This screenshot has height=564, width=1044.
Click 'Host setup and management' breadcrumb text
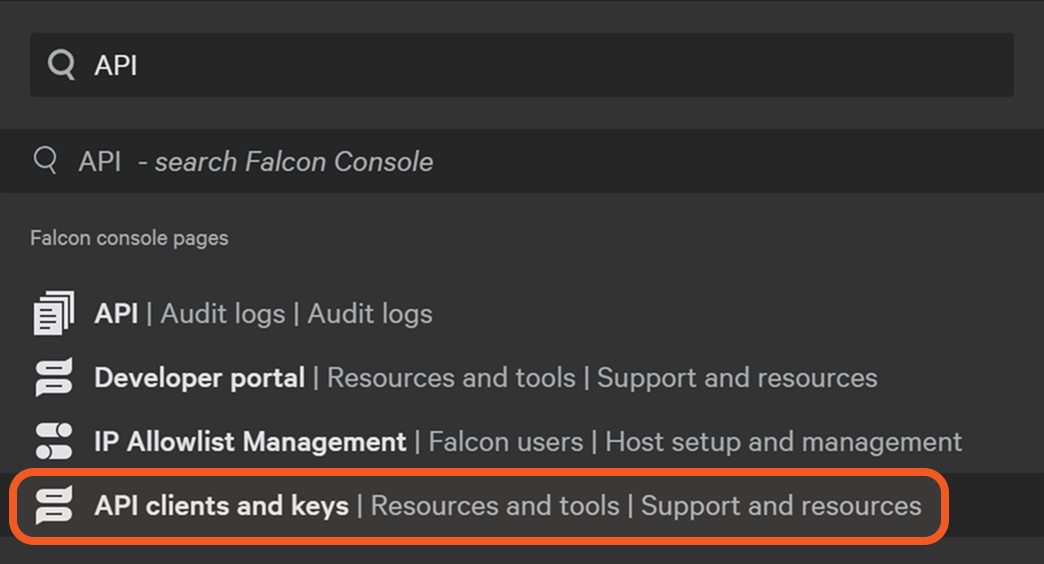click(783, 441)
